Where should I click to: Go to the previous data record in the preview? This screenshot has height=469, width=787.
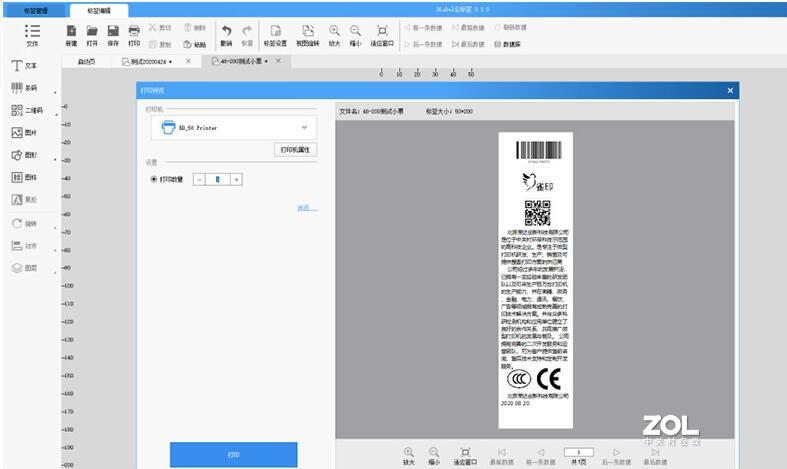tap(541, 452)
